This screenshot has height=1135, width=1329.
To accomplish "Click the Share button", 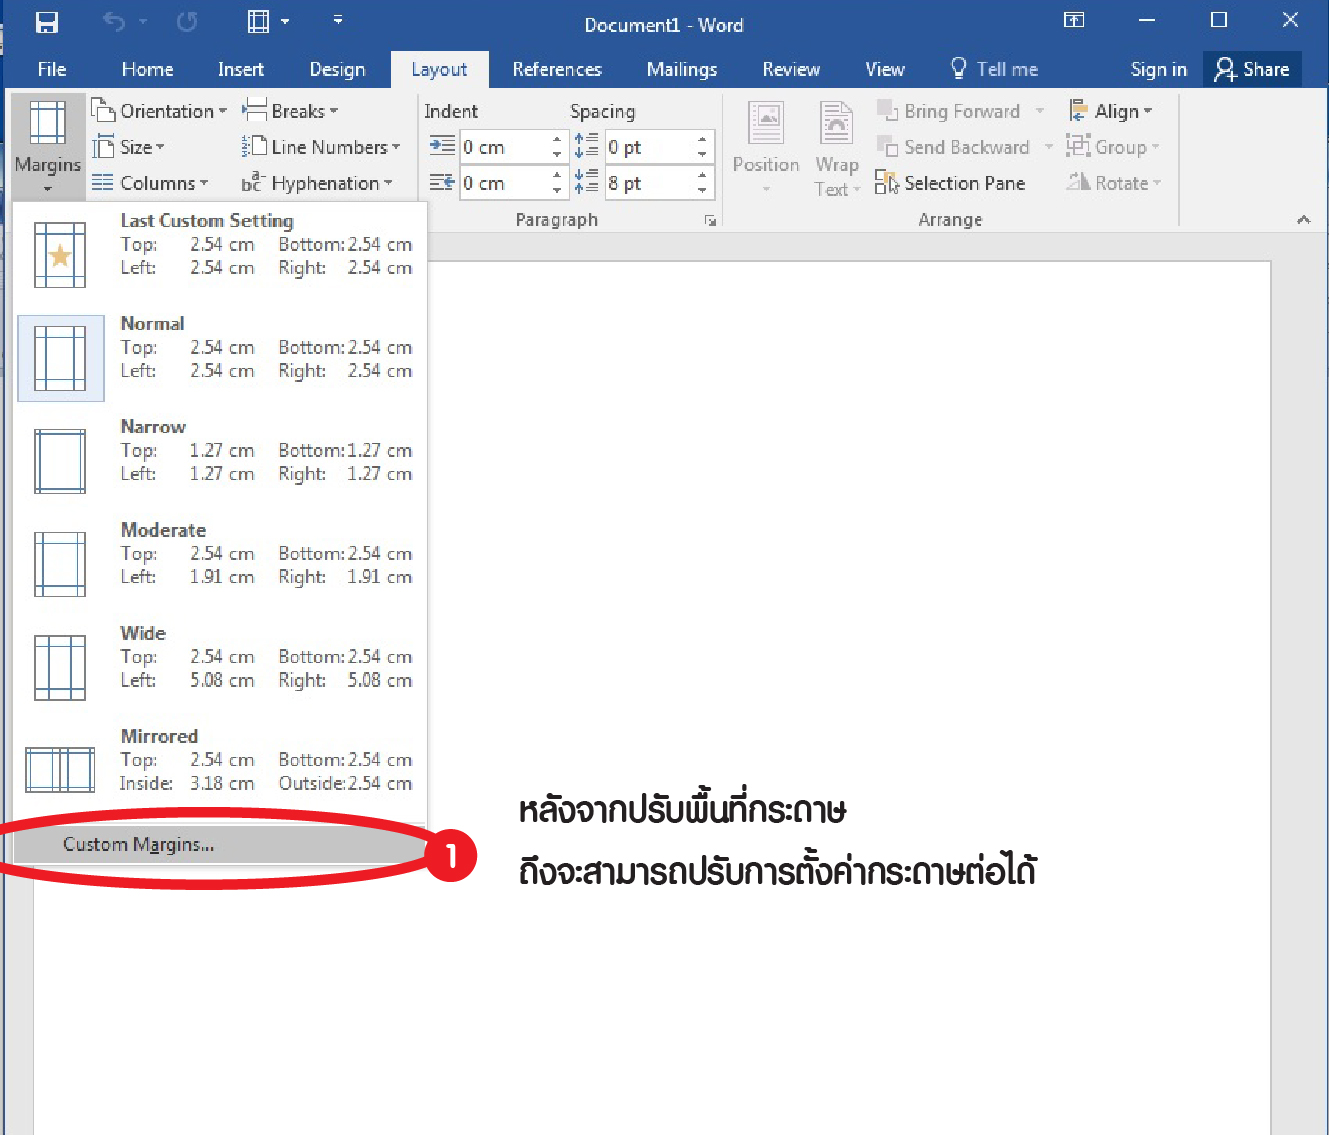I will click(x=1252, y=69).
